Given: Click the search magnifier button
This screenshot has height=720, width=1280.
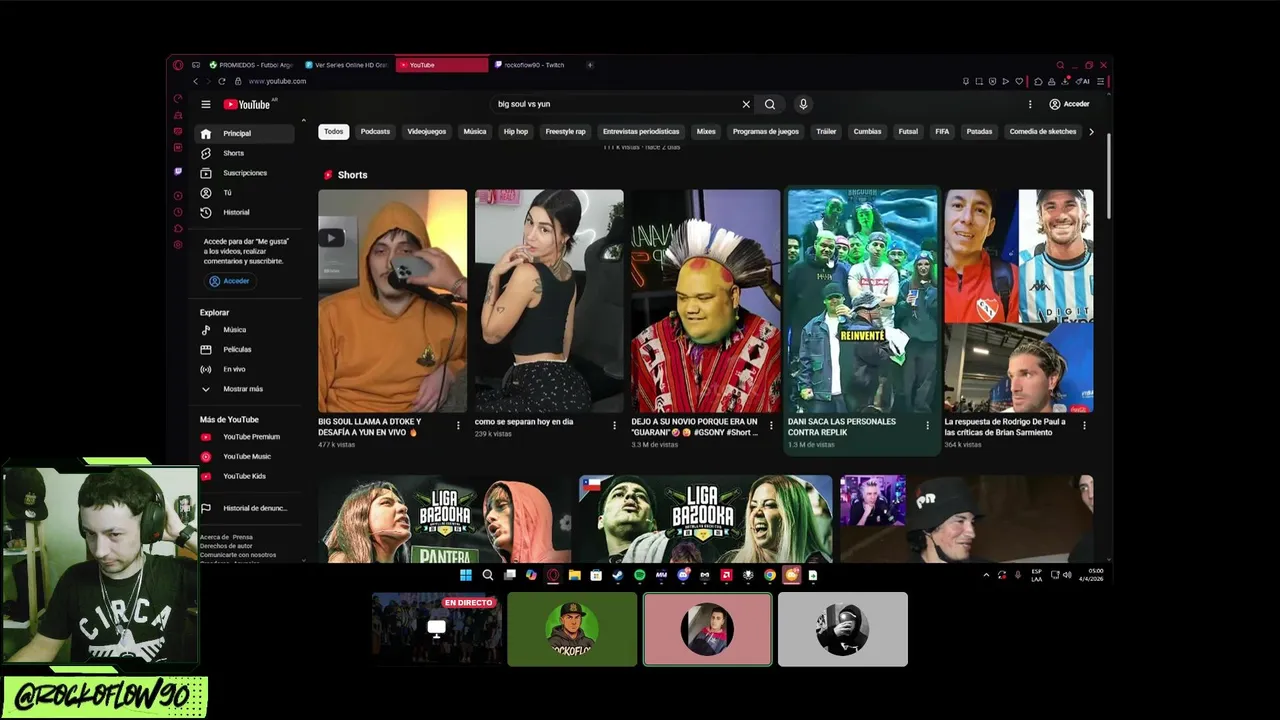Looking at the screenshot, I should pos(770,104).
